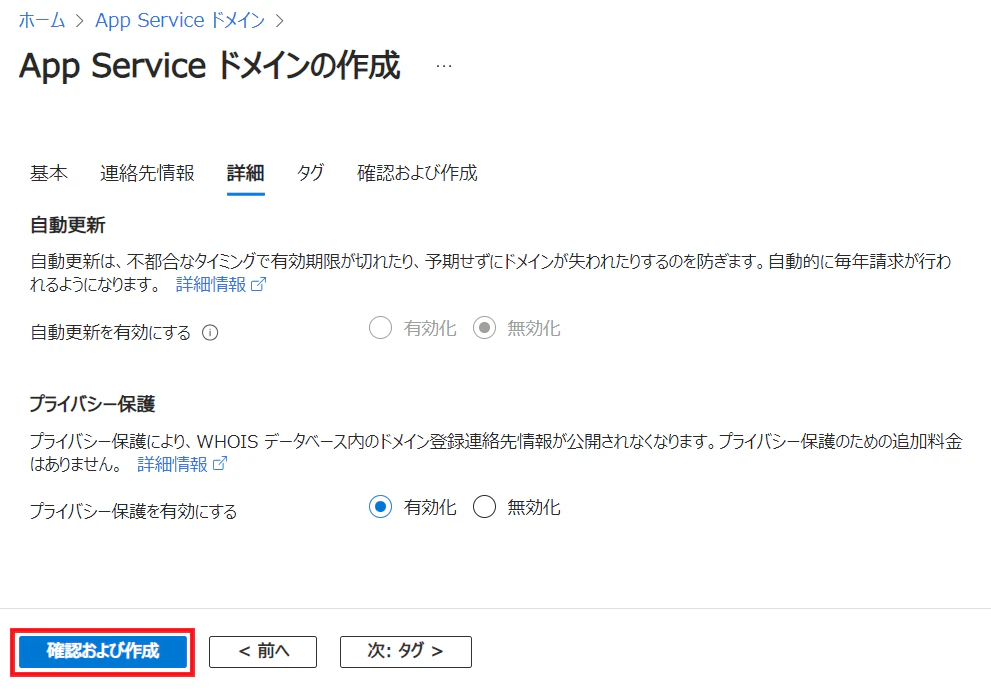
Task: Switch to the 連絡先情報 tab
Action: click(147, 173)
